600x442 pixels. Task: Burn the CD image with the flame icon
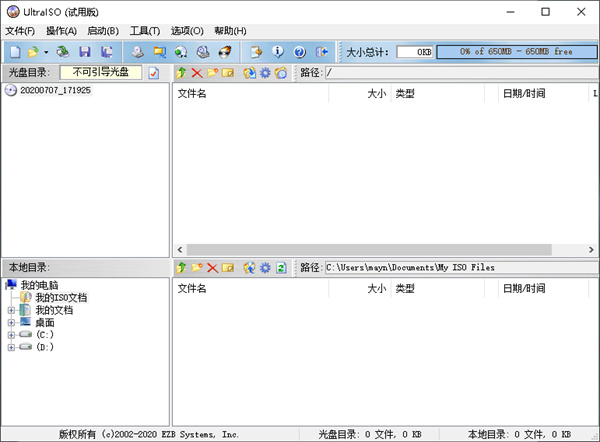[225, 52]
